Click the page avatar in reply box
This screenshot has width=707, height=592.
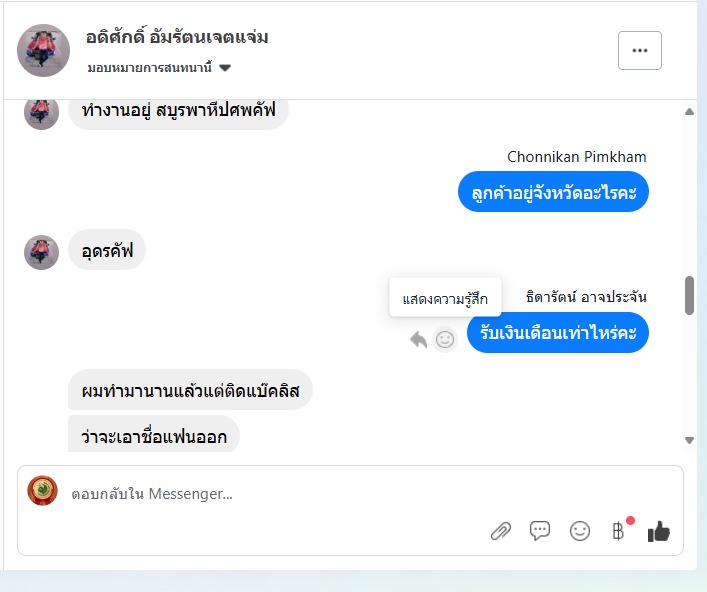coord(42,491)
